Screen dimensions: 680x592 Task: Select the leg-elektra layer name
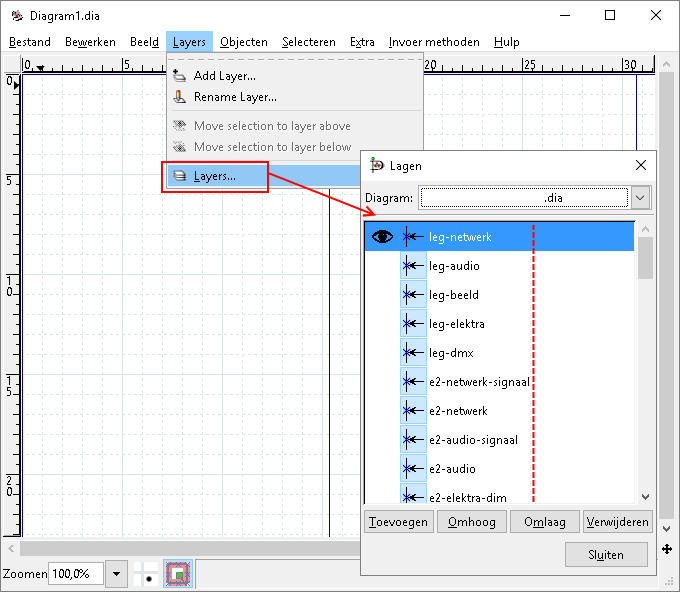(x=457, y=324)
